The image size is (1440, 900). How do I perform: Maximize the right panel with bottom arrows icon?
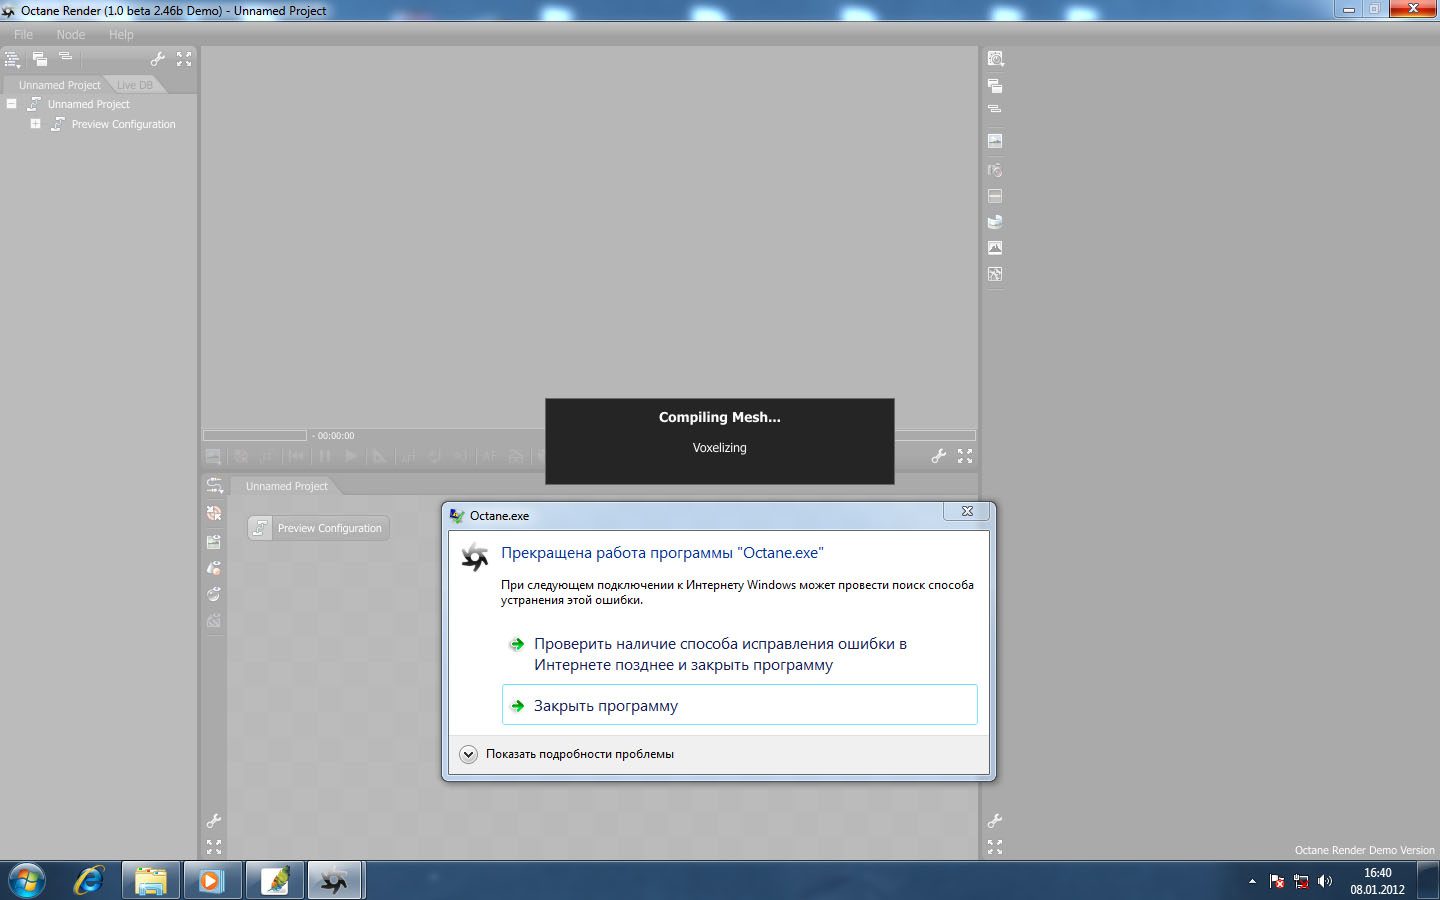coord(995,847)
